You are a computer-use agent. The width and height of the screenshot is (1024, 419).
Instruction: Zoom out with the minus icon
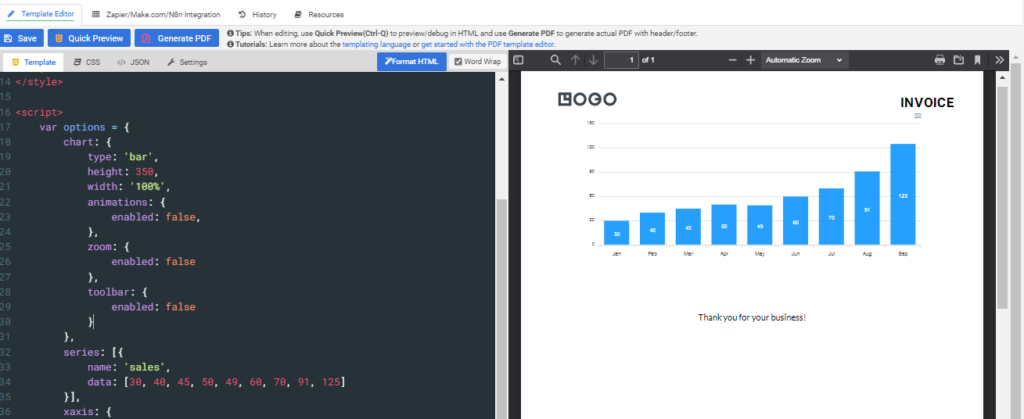(733, 60)
